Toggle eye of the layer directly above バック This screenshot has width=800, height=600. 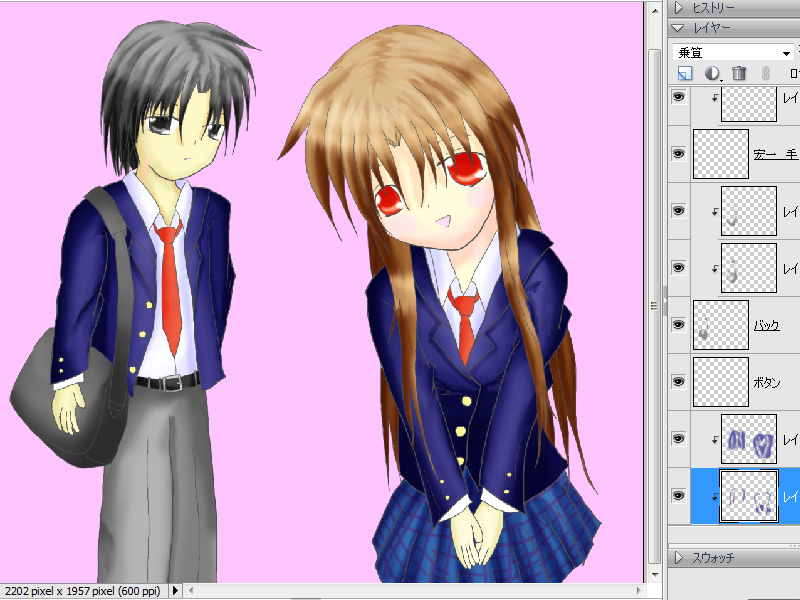coord(679,267)
